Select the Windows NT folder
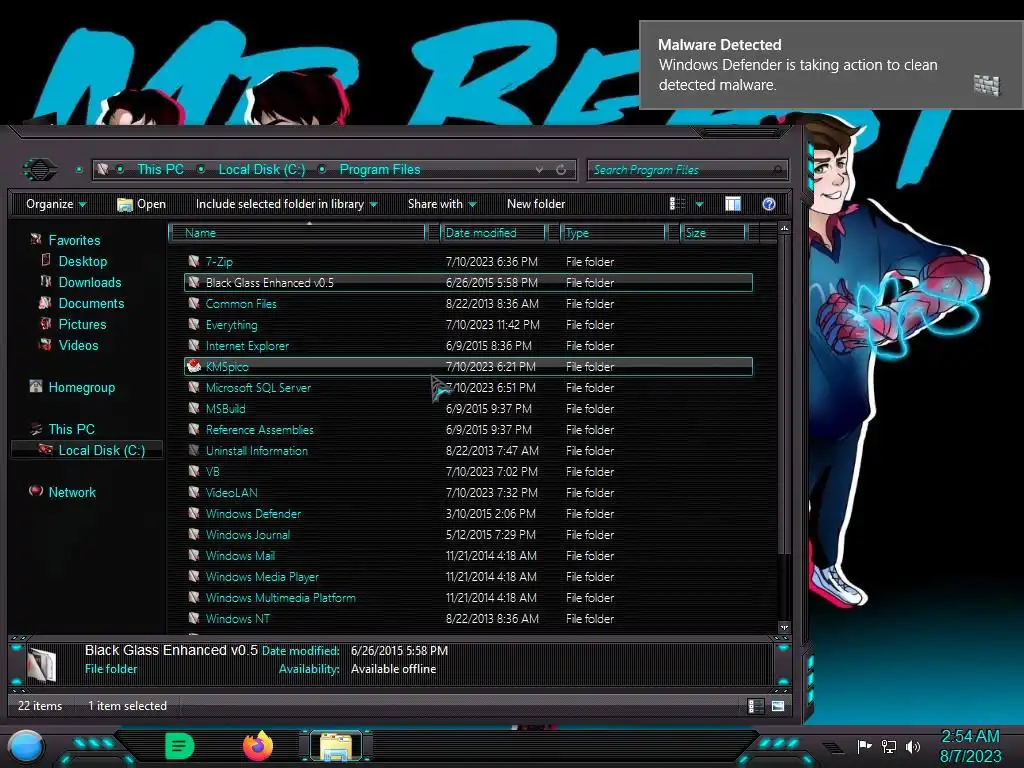Image resolution: width=1024 pixels, height=768 pixels. coord(237,618)
